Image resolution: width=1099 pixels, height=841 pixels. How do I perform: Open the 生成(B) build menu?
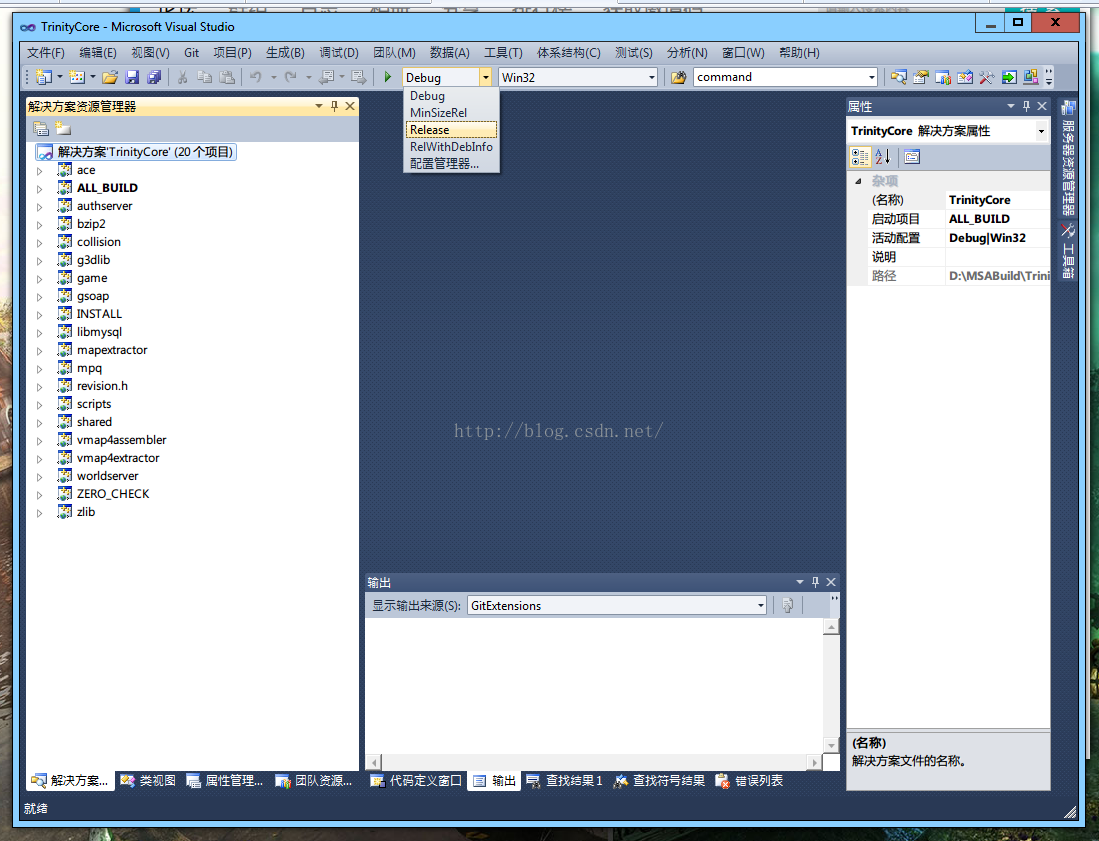(x=285, y=53)
